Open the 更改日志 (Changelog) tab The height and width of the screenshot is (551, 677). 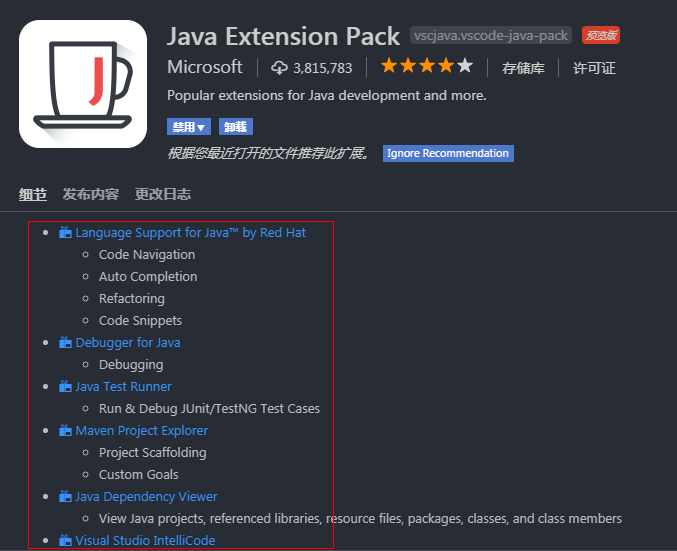coord(163,194)
